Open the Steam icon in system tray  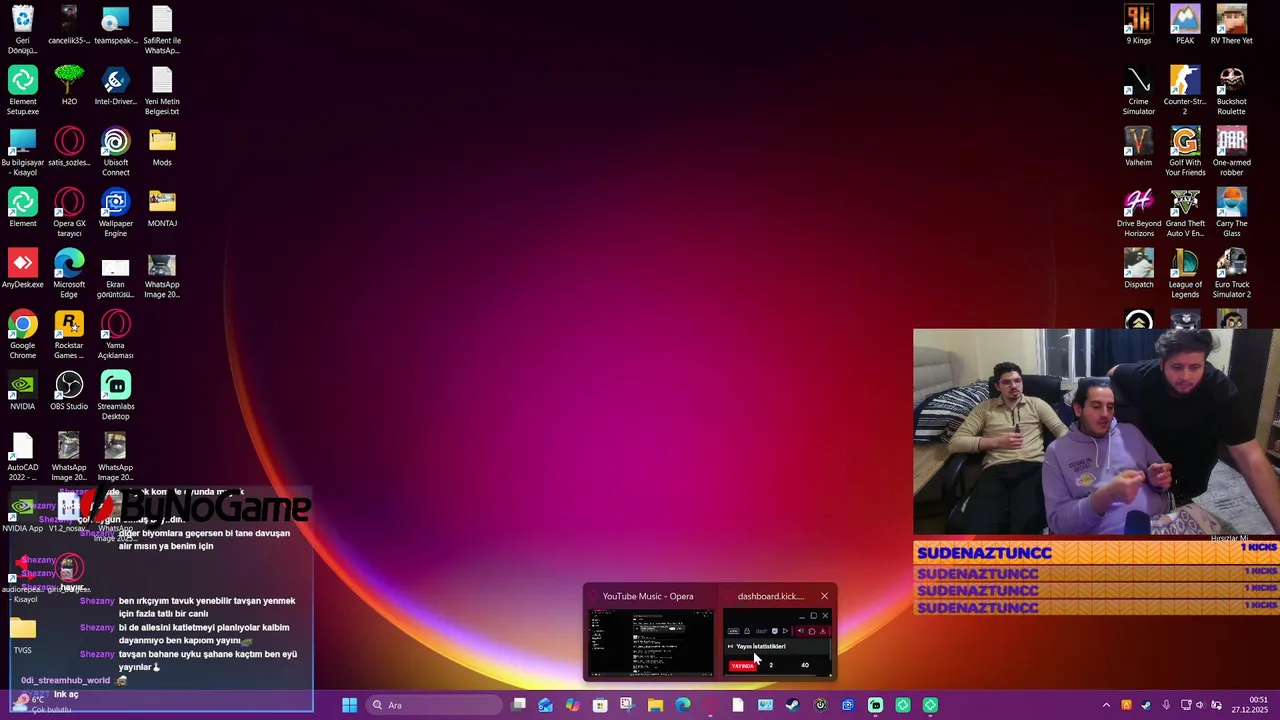pyautogui.click(x=1145, y=705)
